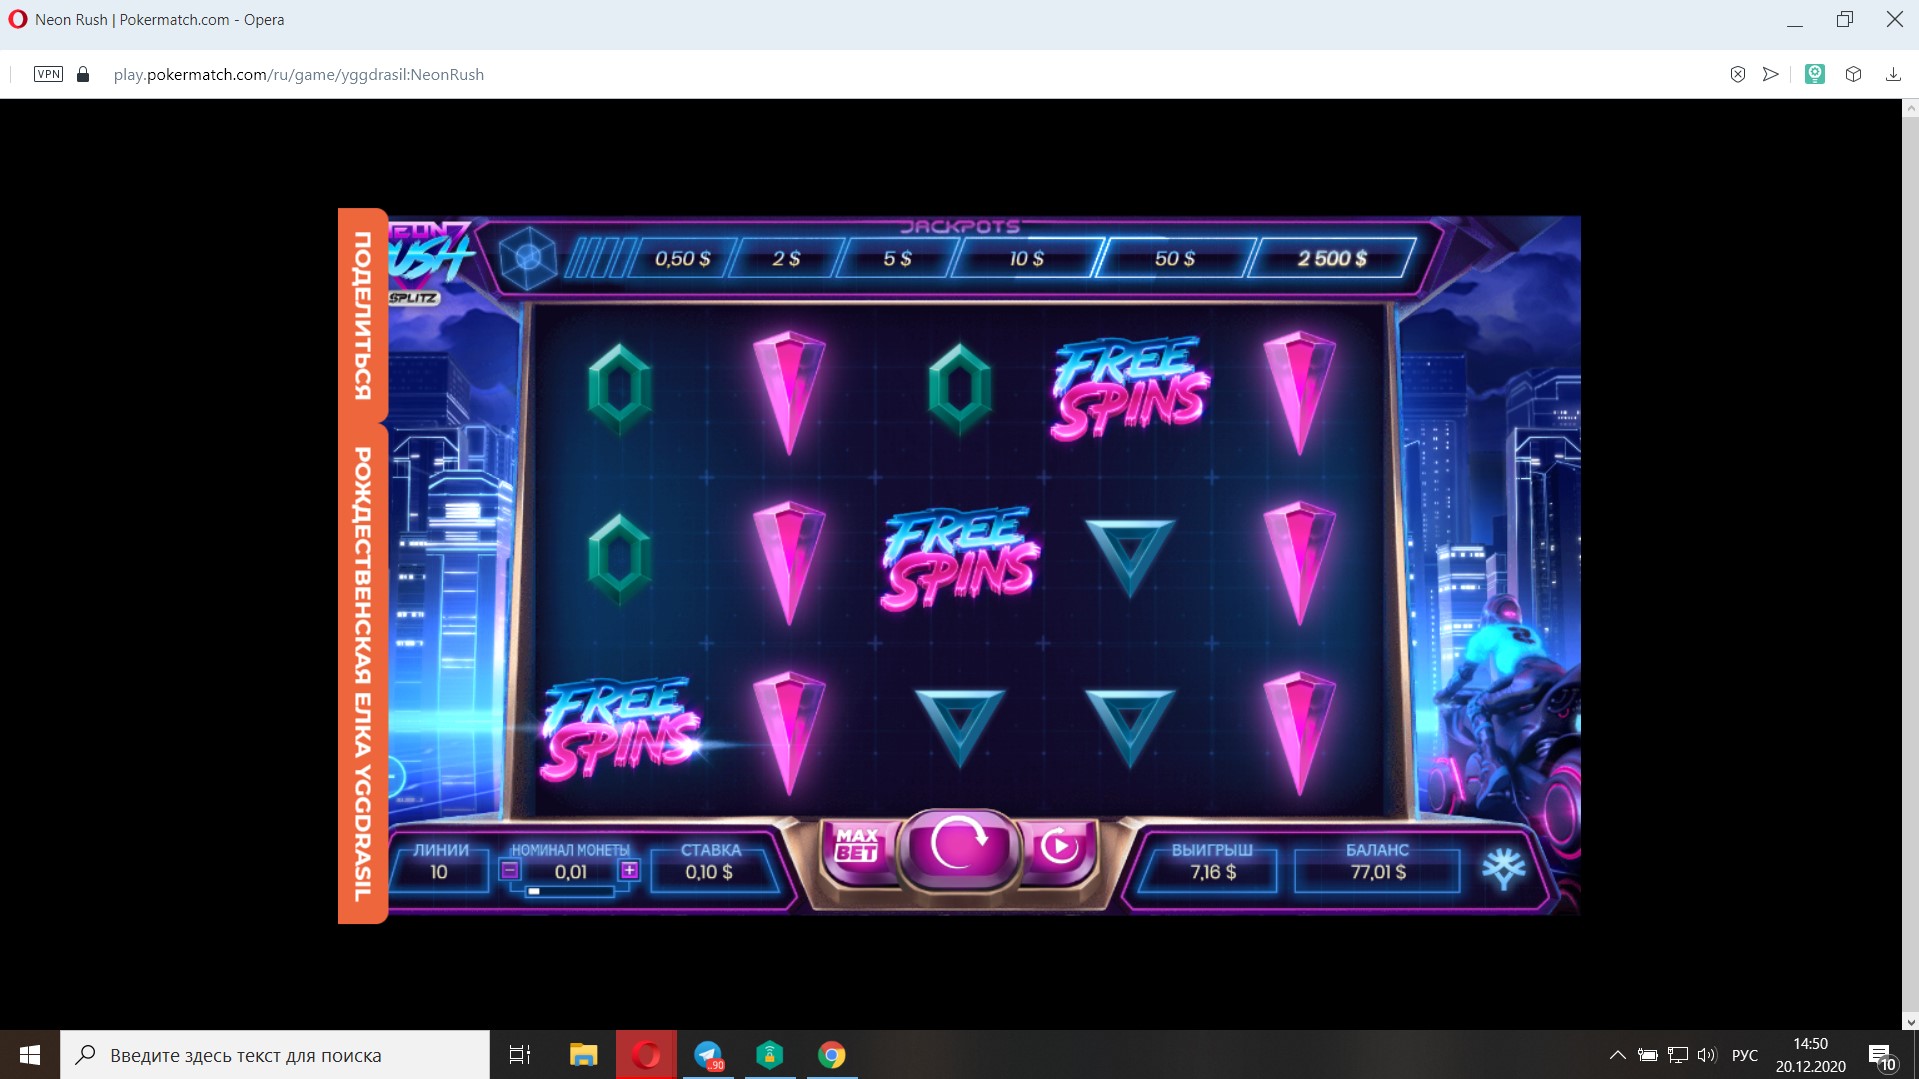1919x1079 pixels.
Task: Click the MAX BET button
Action: click(x=857, y=846)
